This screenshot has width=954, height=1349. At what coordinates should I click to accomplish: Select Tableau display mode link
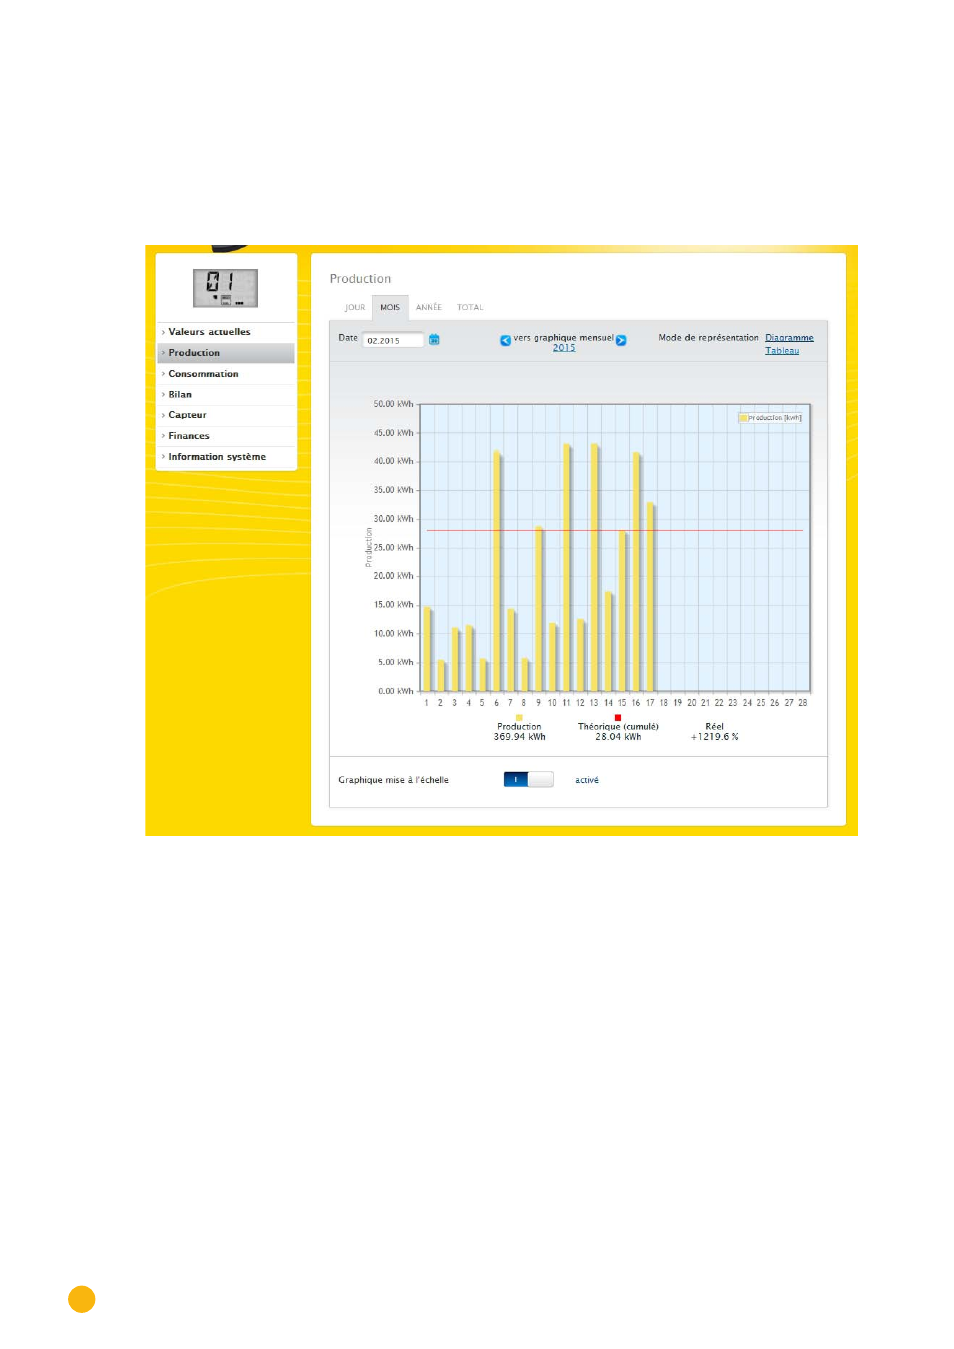[782, 351]
